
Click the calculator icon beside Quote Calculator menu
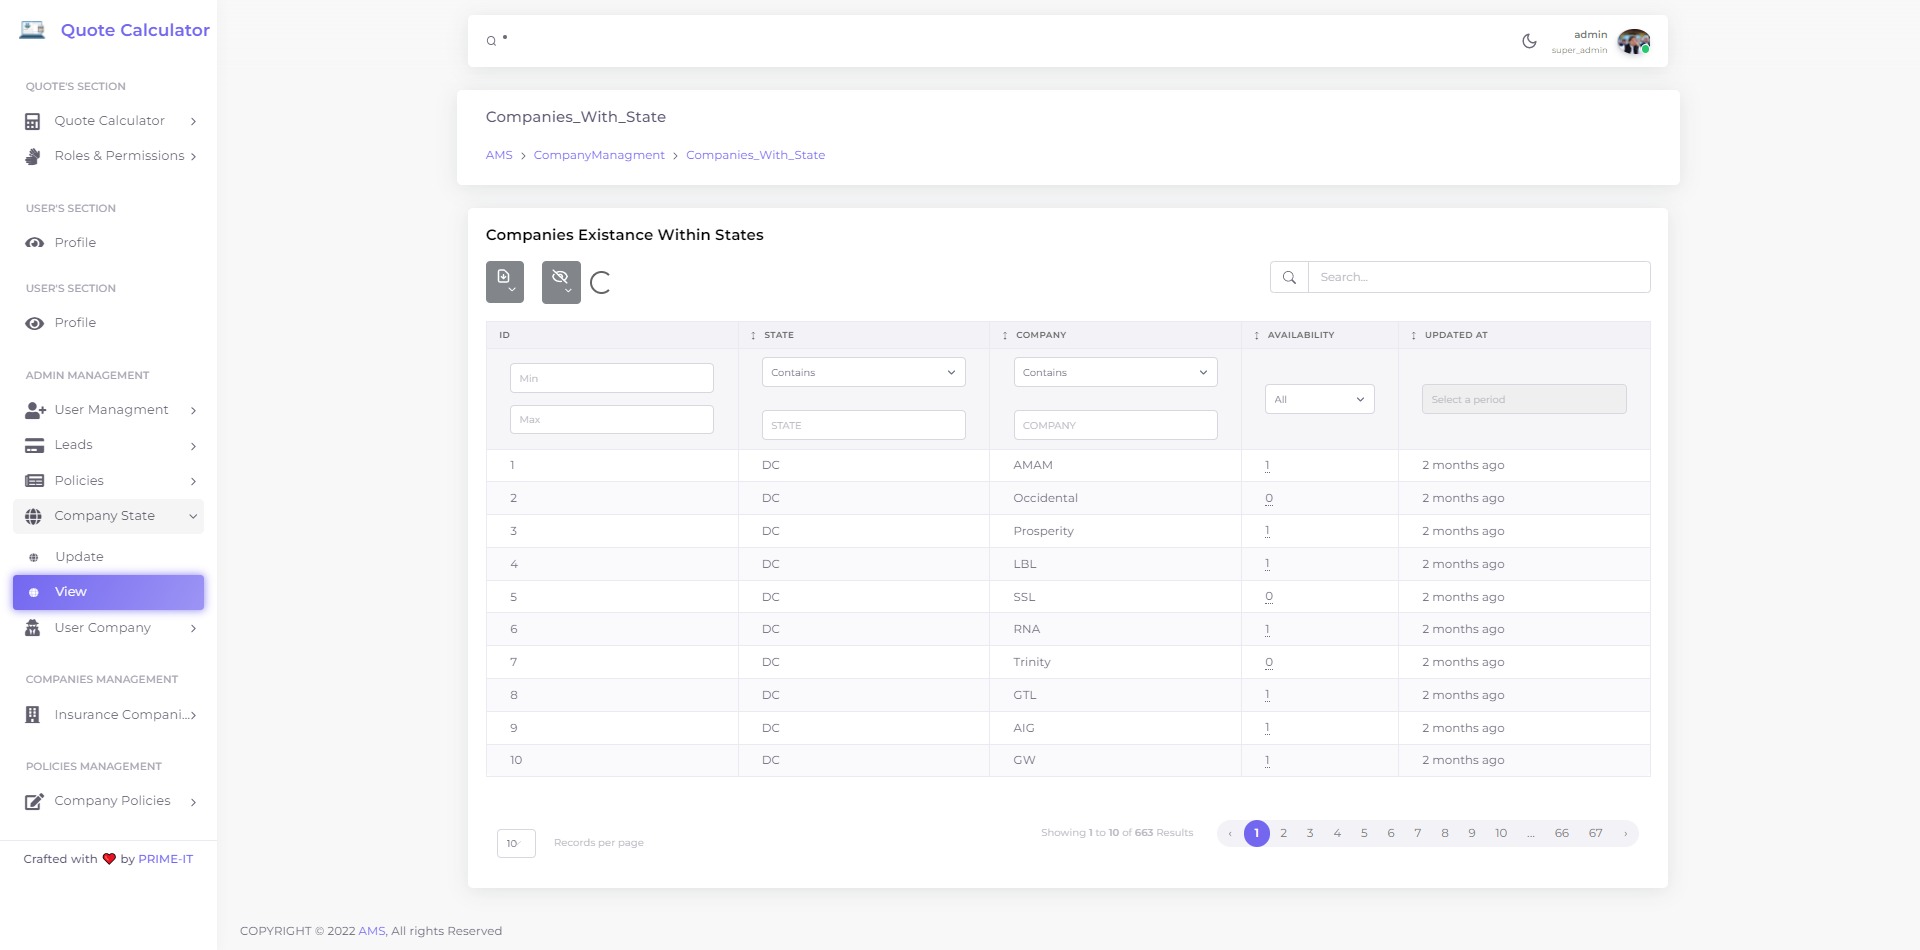coord(33,121)
